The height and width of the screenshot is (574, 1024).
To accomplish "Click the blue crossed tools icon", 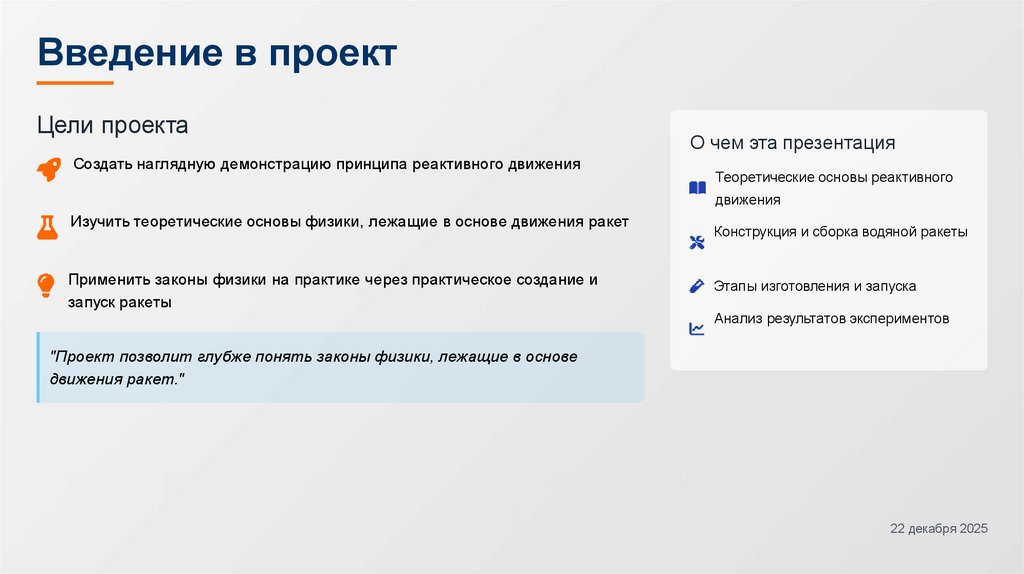I will (x=697, y=242).
